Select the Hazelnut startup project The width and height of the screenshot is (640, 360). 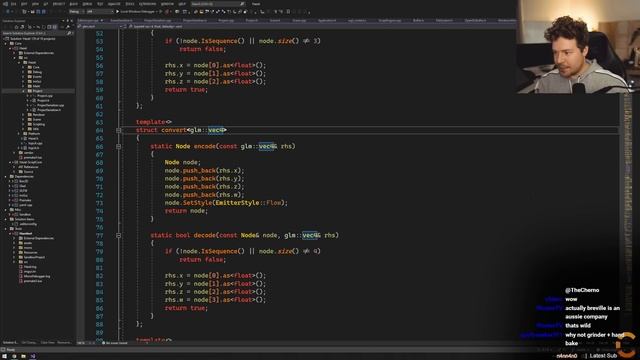(23, 233)
